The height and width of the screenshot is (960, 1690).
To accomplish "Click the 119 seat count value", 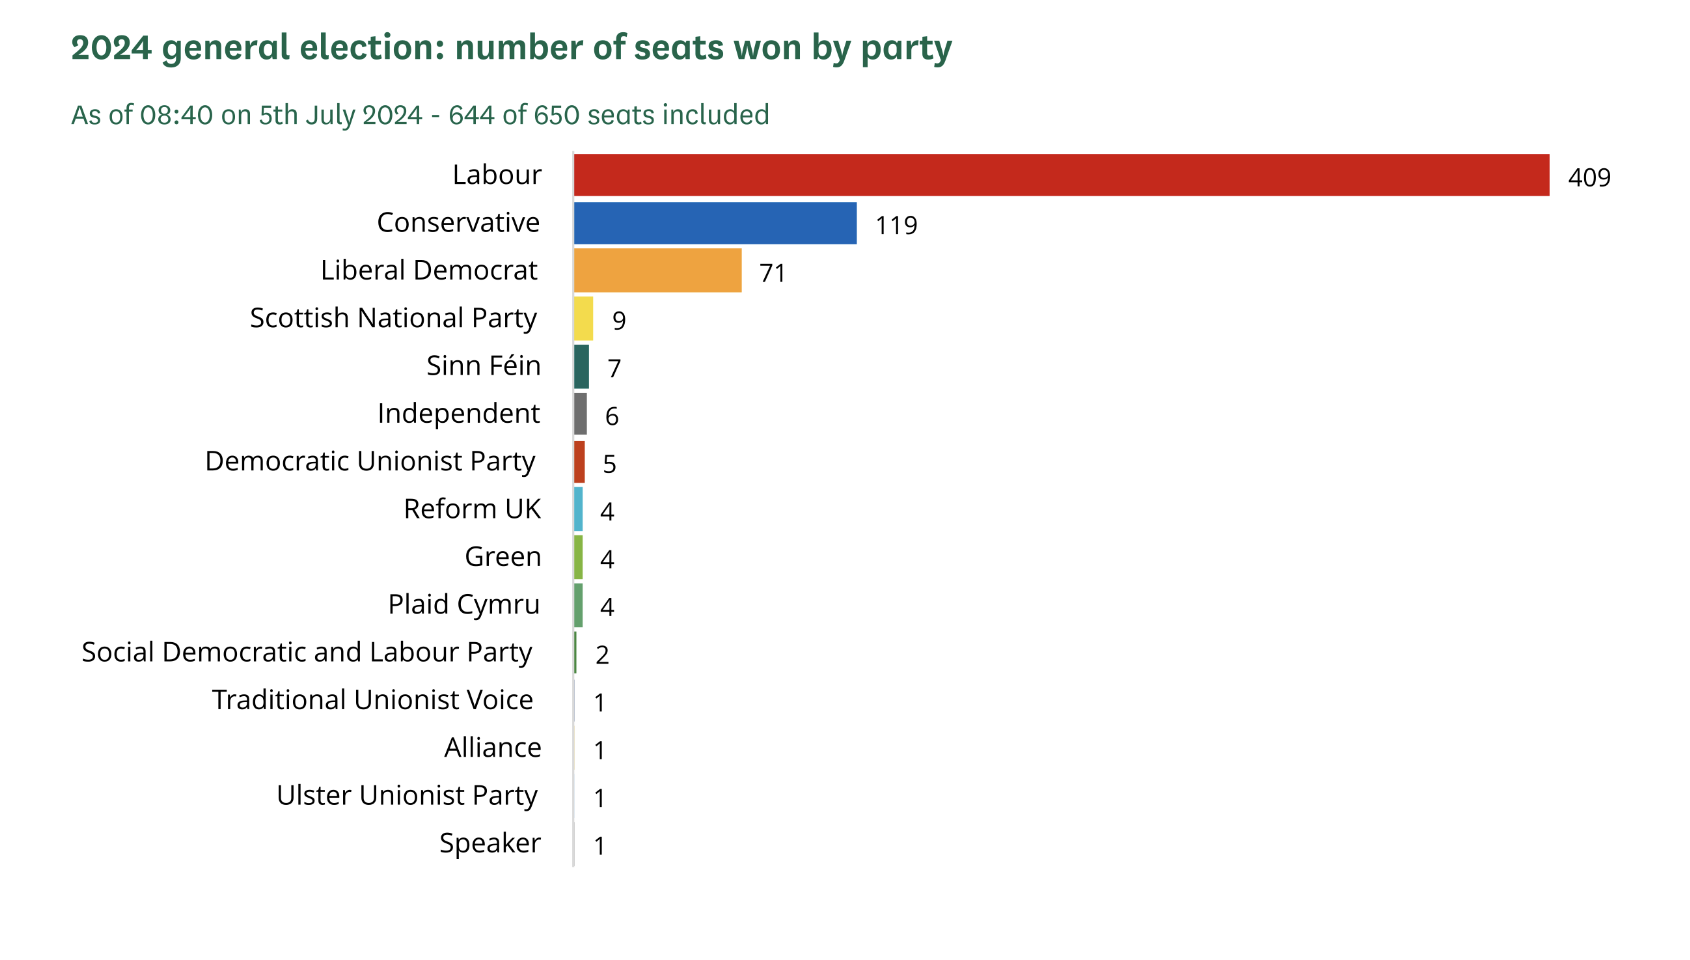I will coord(896,226).
